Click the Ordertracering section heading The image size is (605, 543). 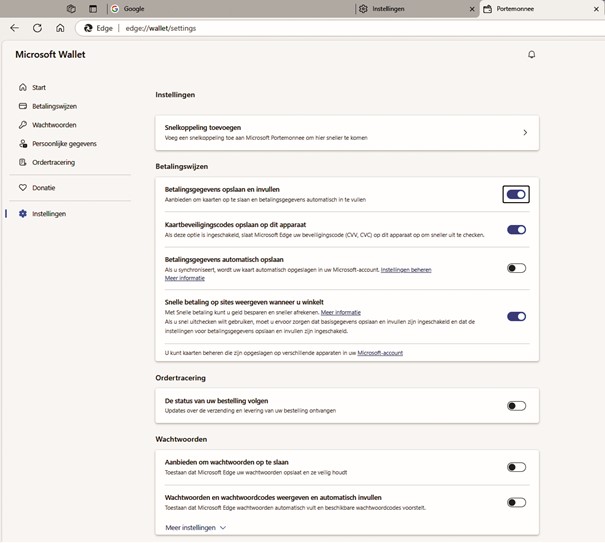180,378
